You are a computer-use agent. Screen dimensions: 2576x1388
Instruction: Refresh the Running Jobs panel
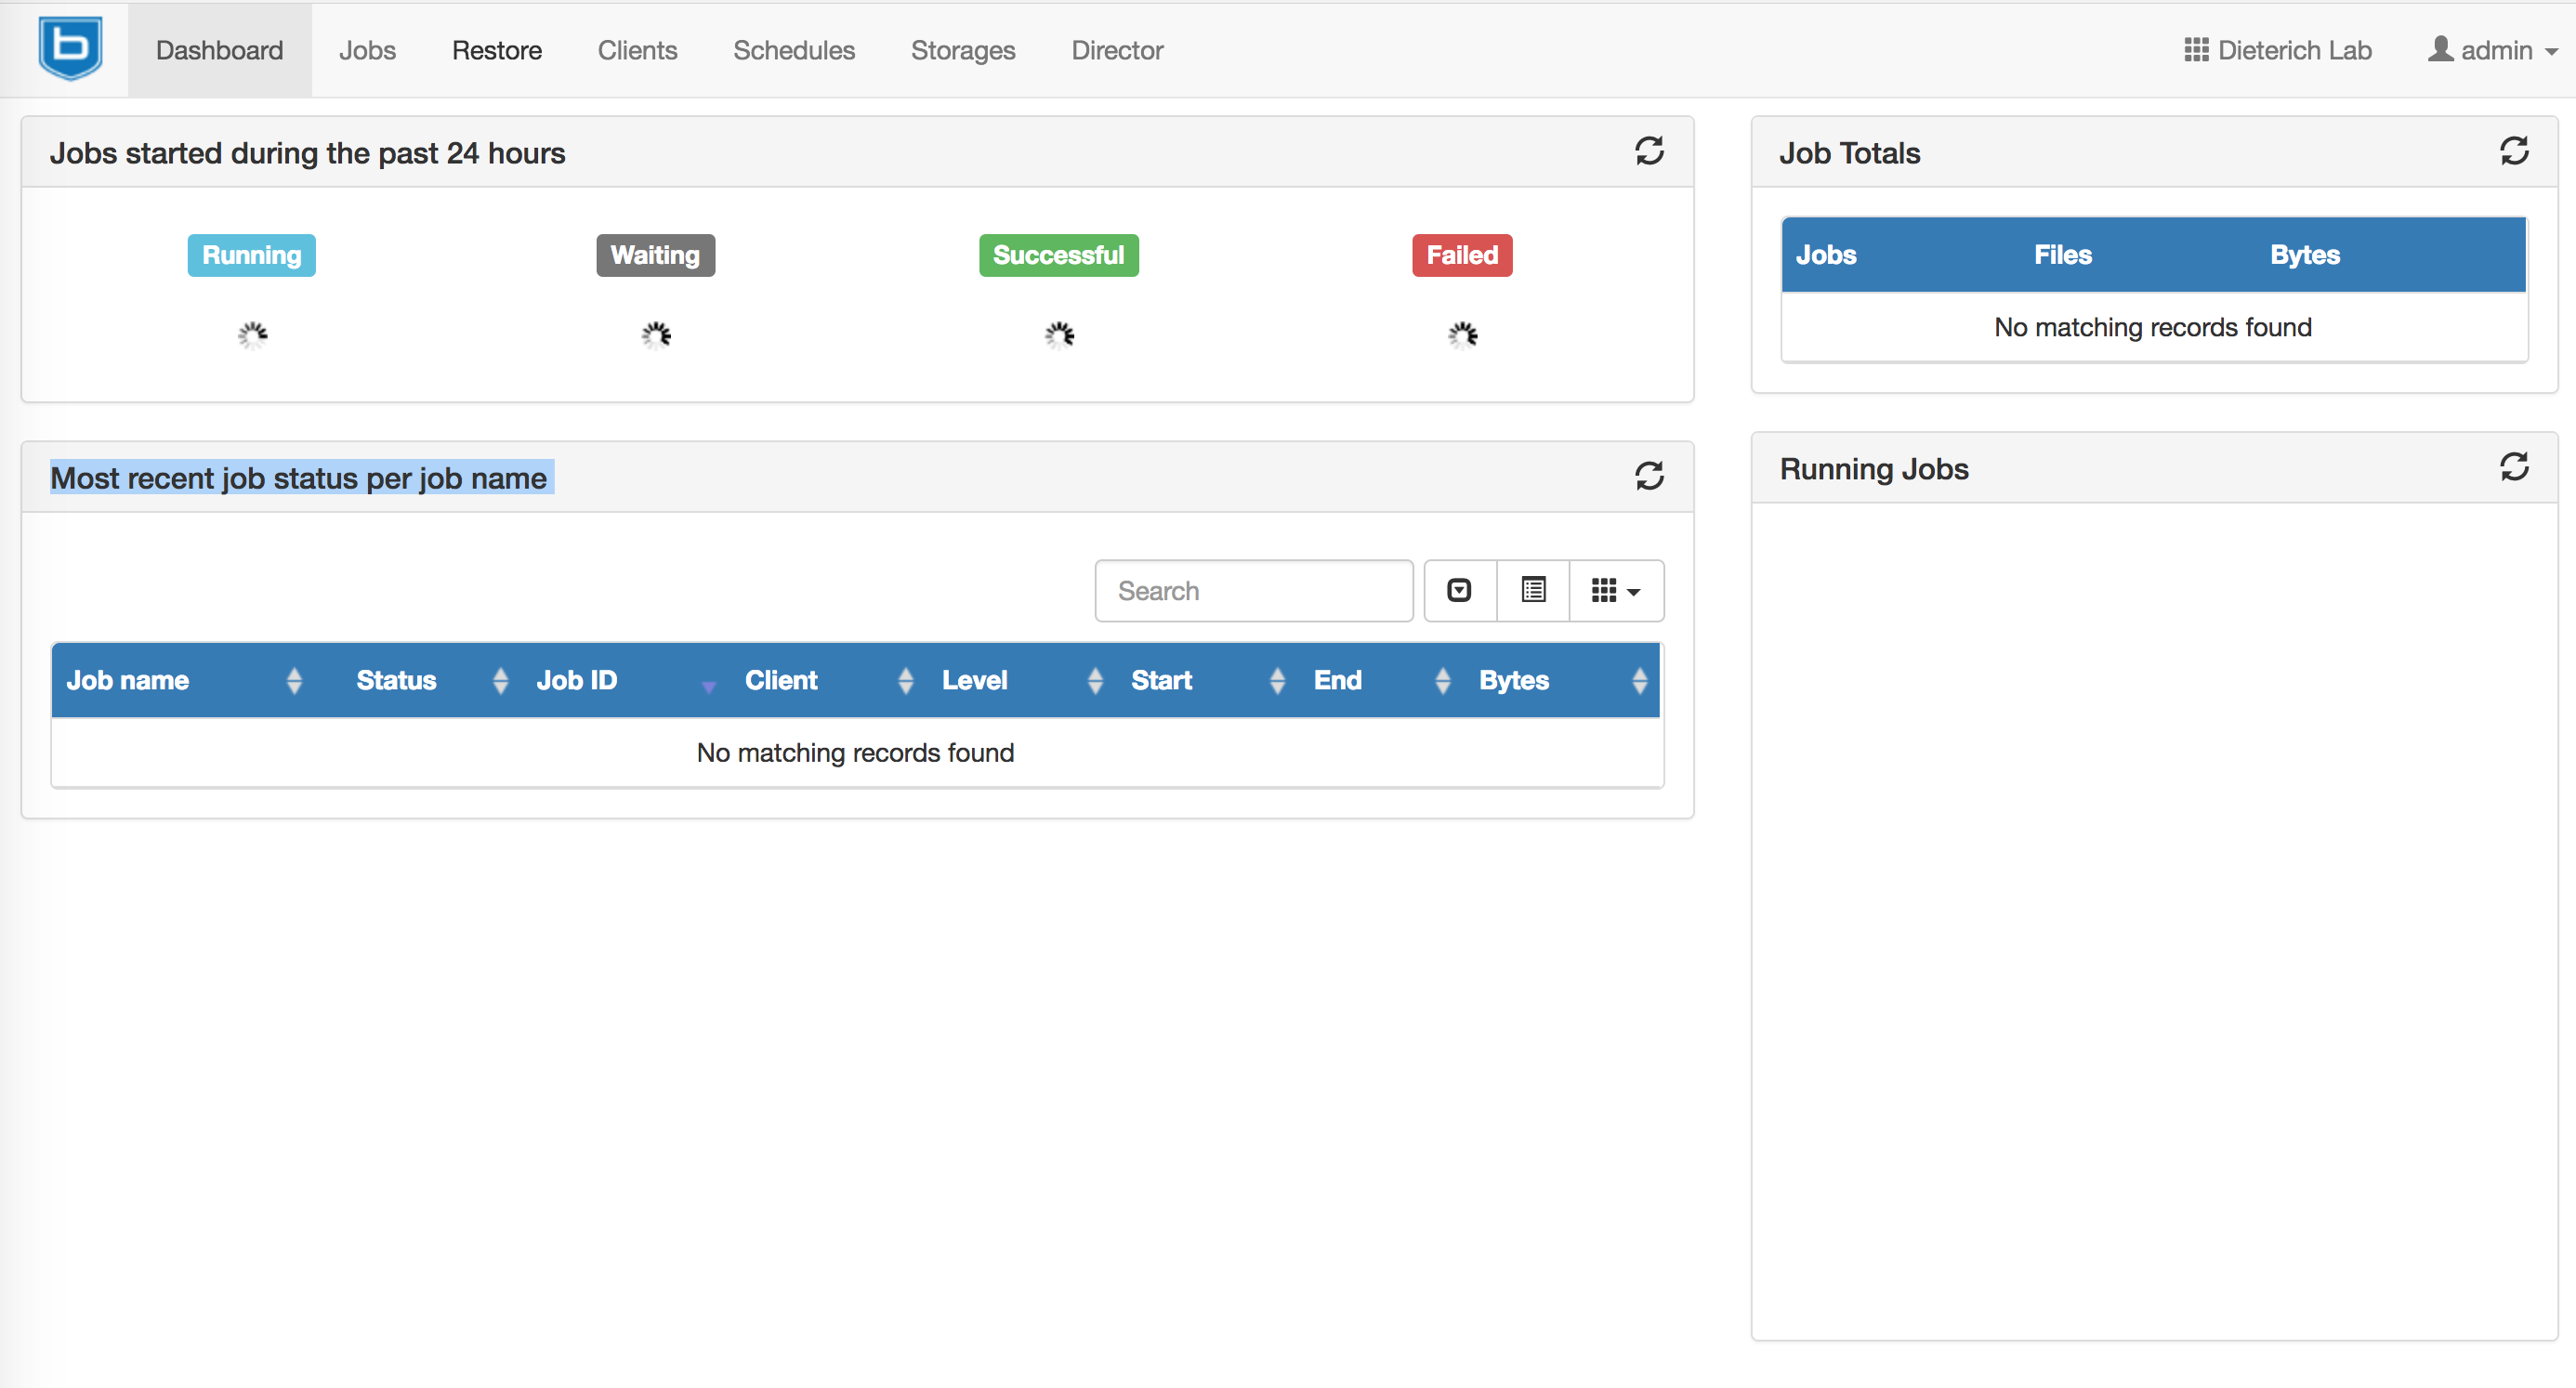[2514, 467]
